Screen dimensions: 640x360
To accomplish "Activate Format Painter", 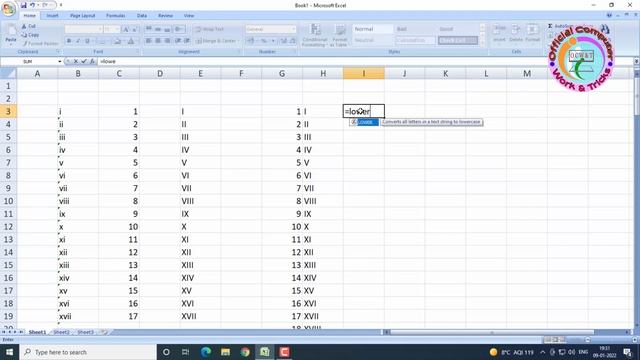I will [x=40, y=43].
